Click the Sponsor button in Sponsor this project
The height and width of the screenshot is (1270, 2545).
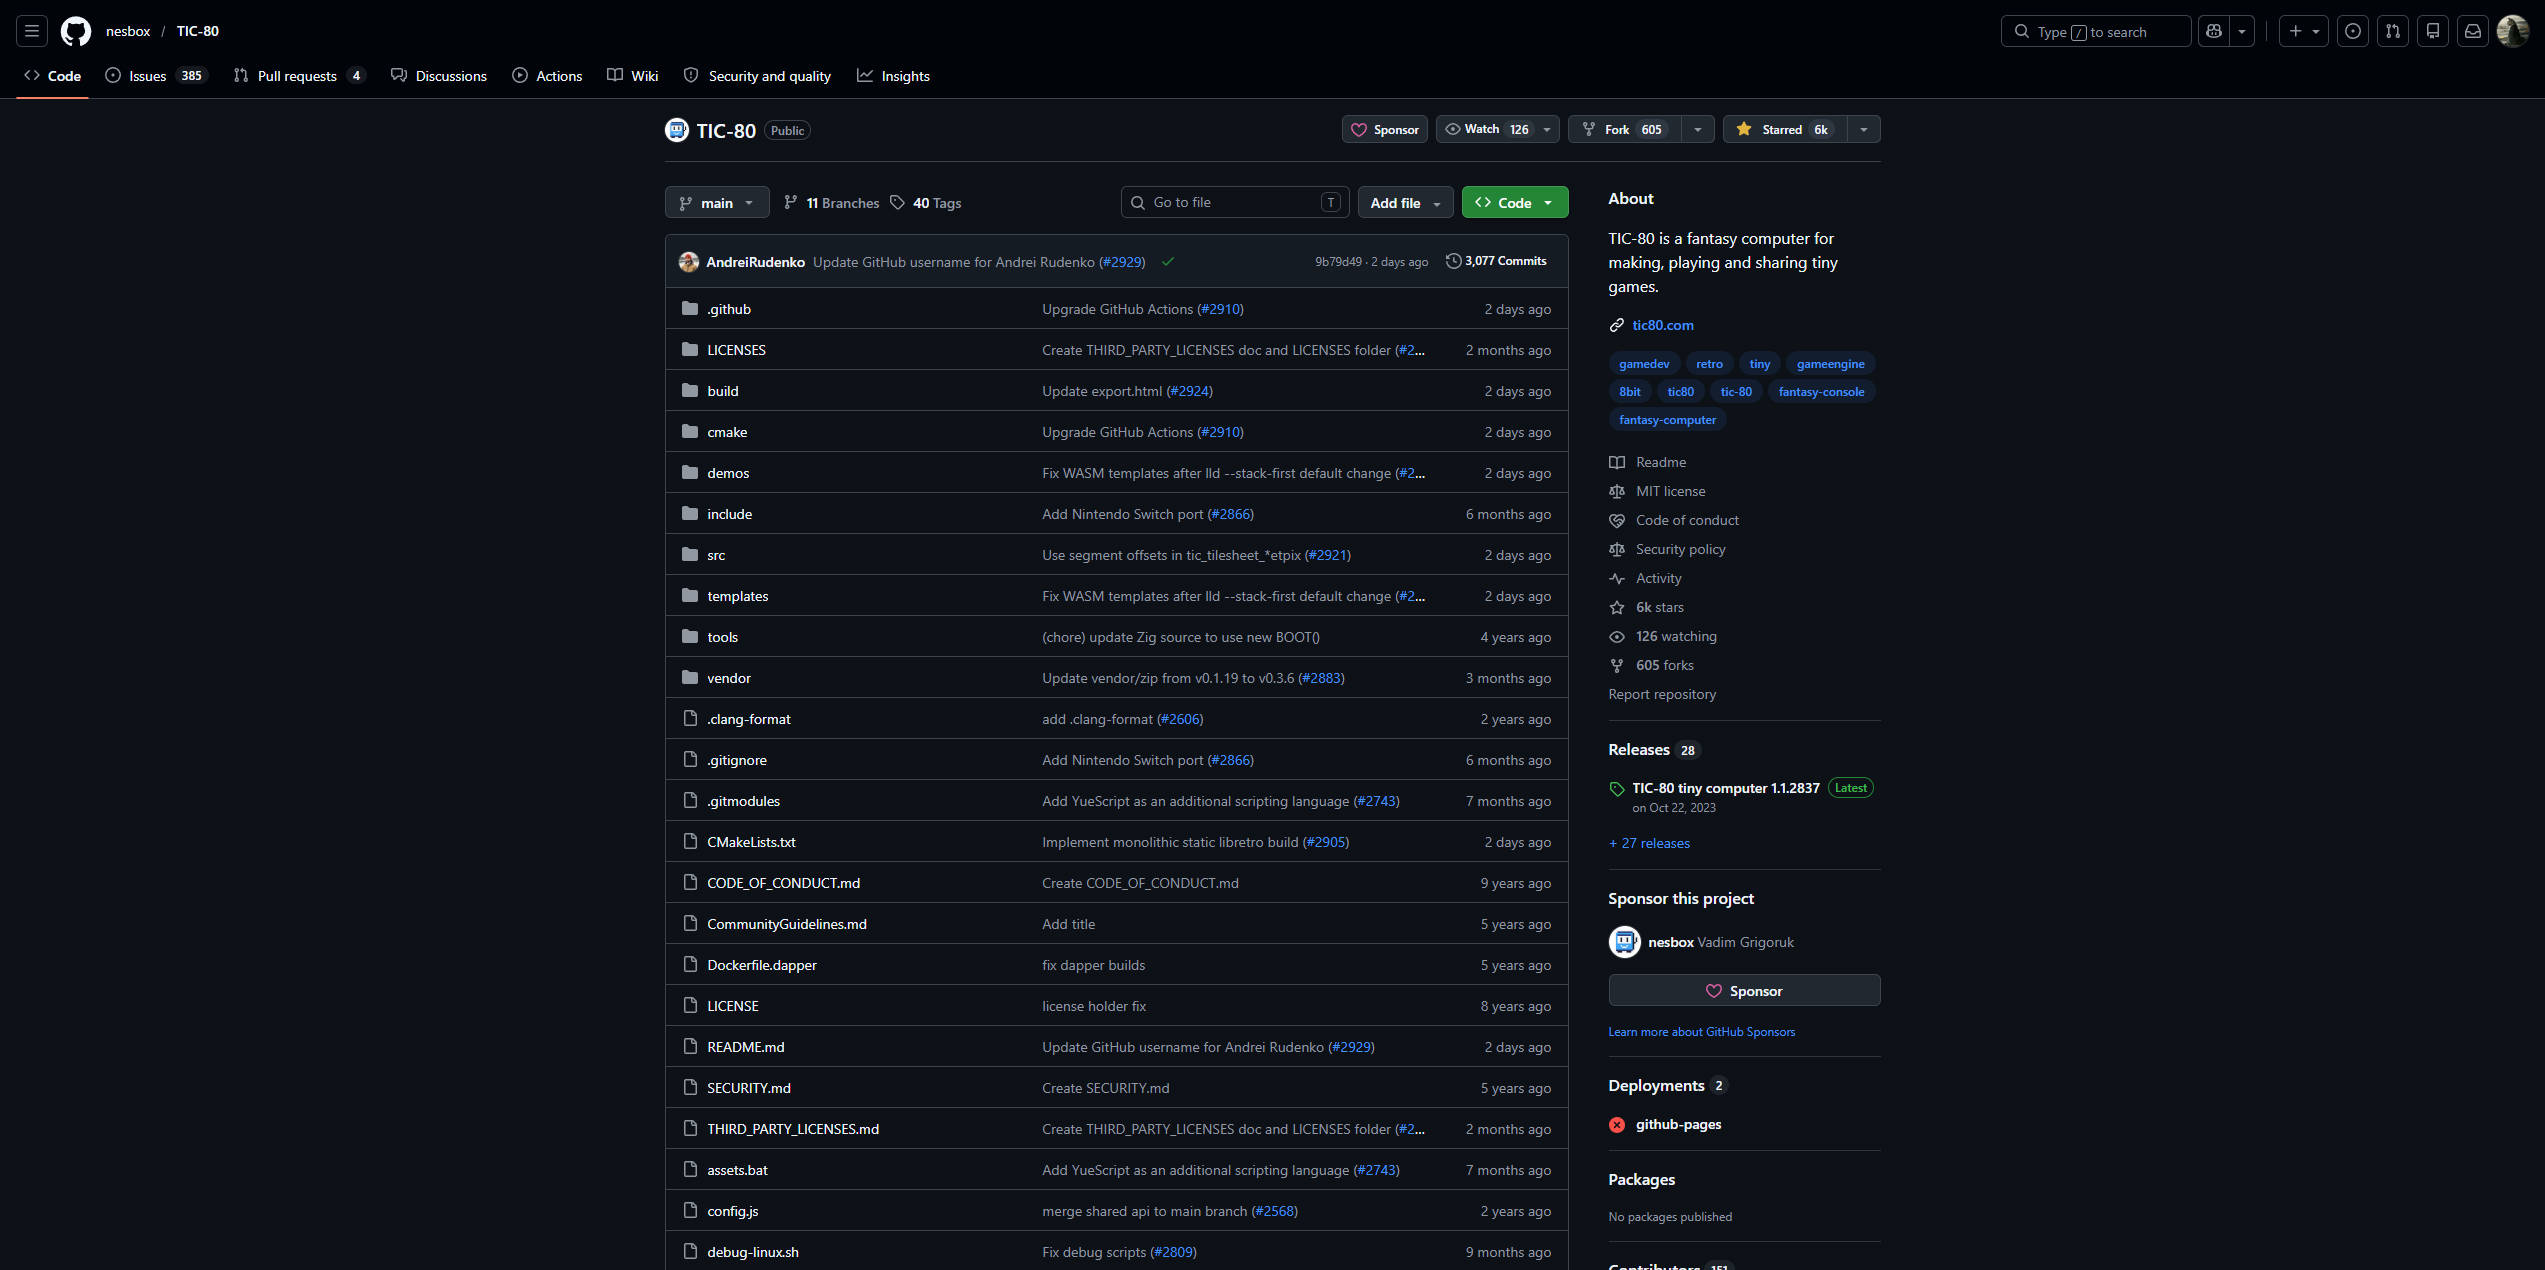point(1744,990)
